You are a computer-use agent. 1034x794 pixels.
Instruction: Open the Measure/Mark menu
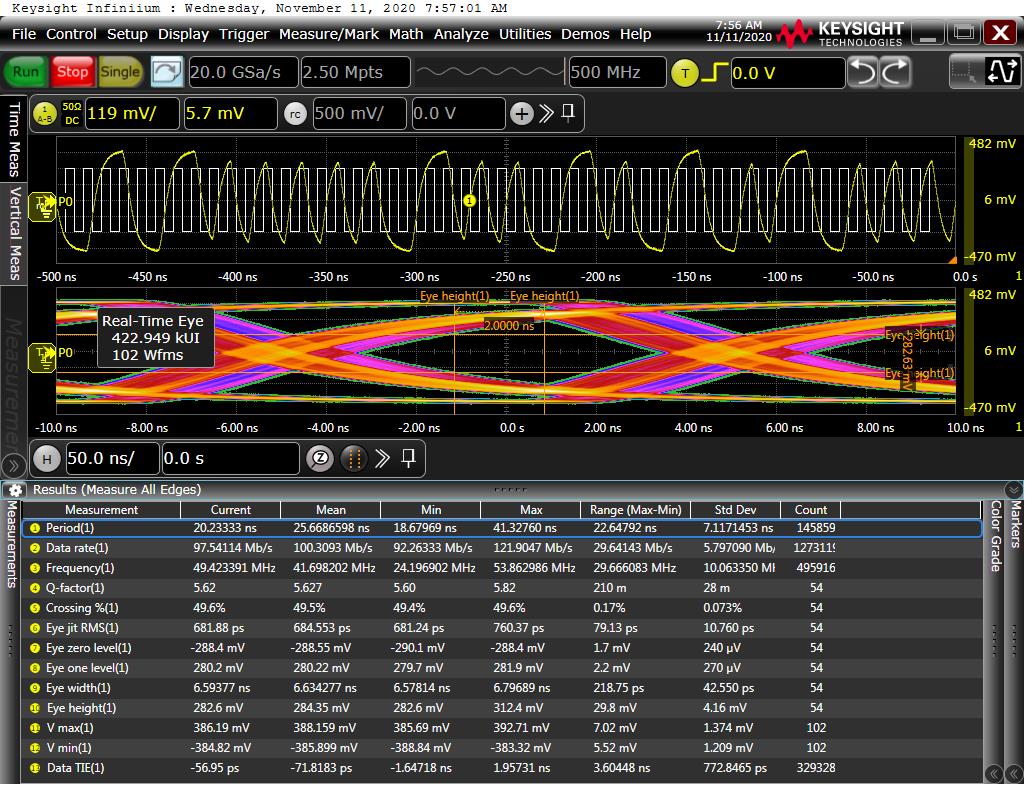[x=328, y=34]
